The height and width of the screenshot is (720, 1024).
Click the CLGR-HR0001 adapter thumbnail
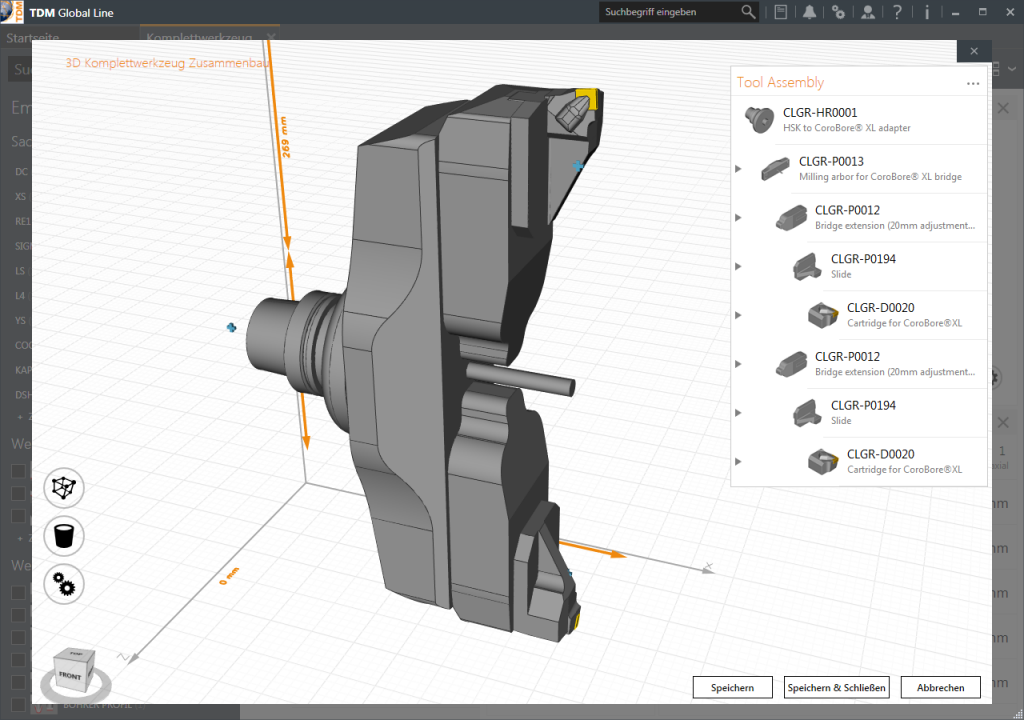coord(759,120)
